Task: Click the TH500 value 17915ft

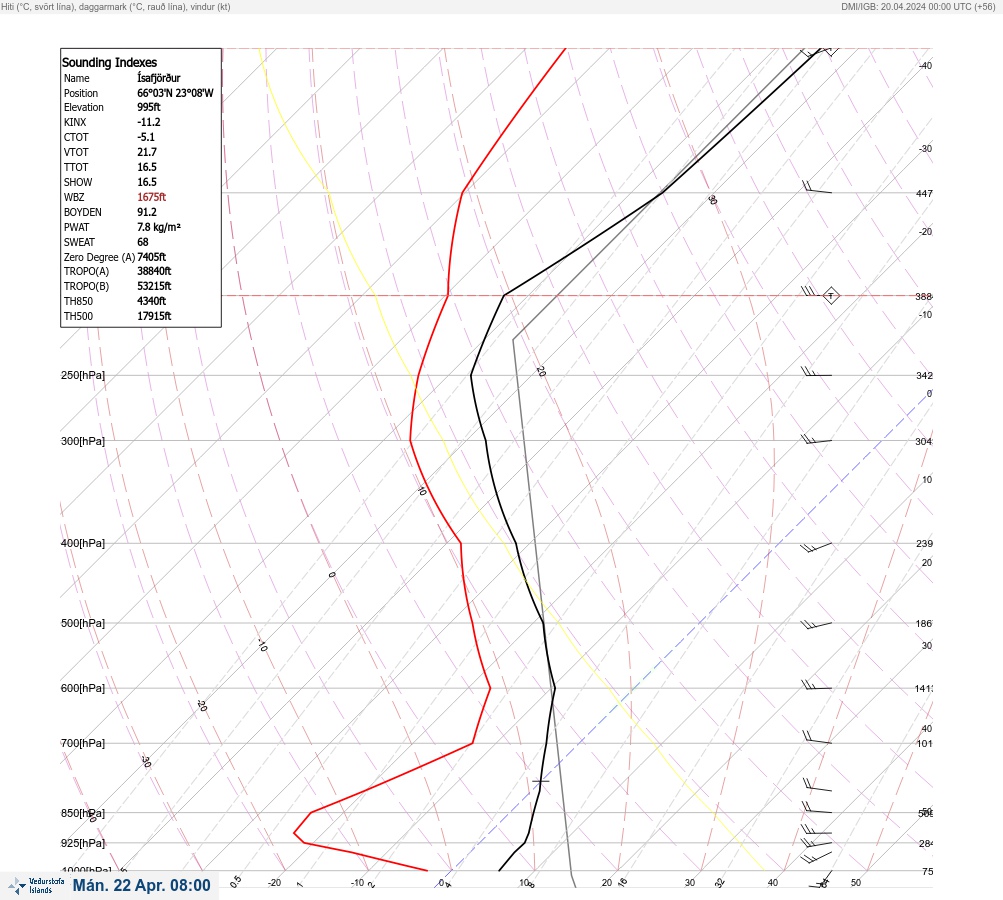Action: point(154,316)
